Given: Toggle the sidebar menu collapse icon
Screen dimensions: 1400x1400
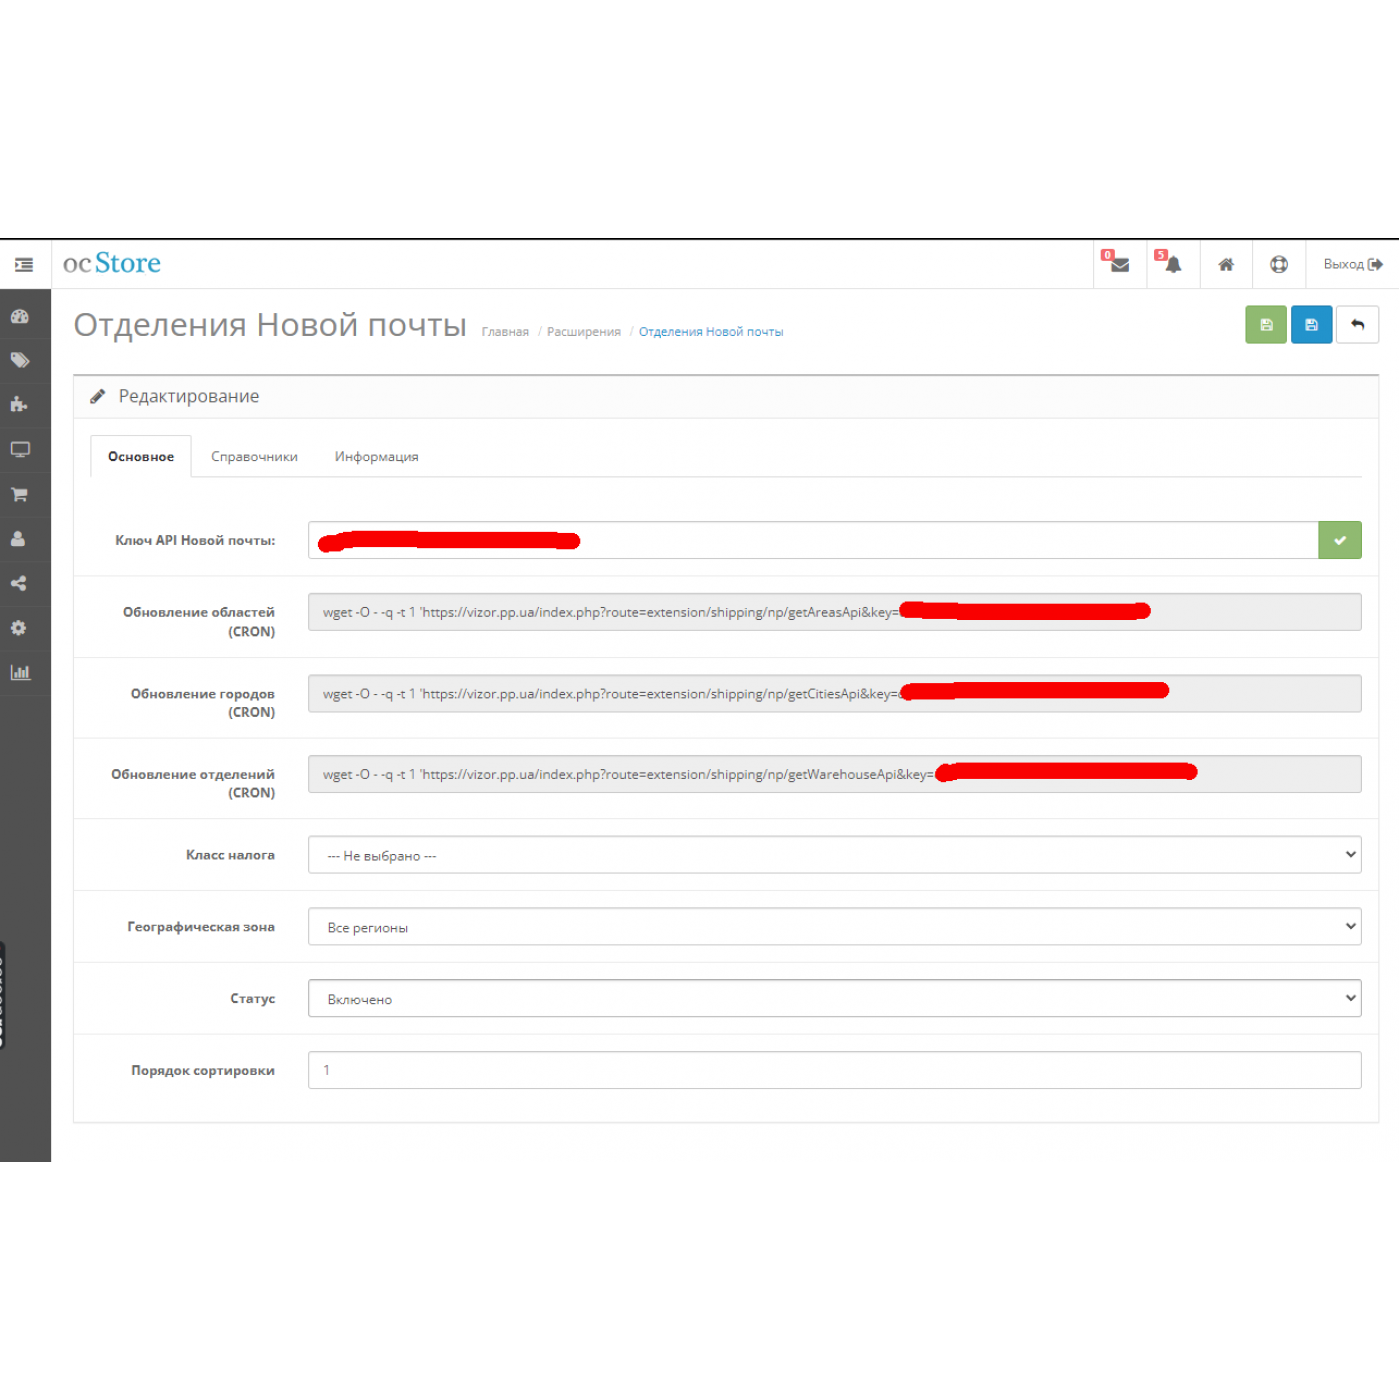Looking at the screenshot, I should (x=24, y=265).
